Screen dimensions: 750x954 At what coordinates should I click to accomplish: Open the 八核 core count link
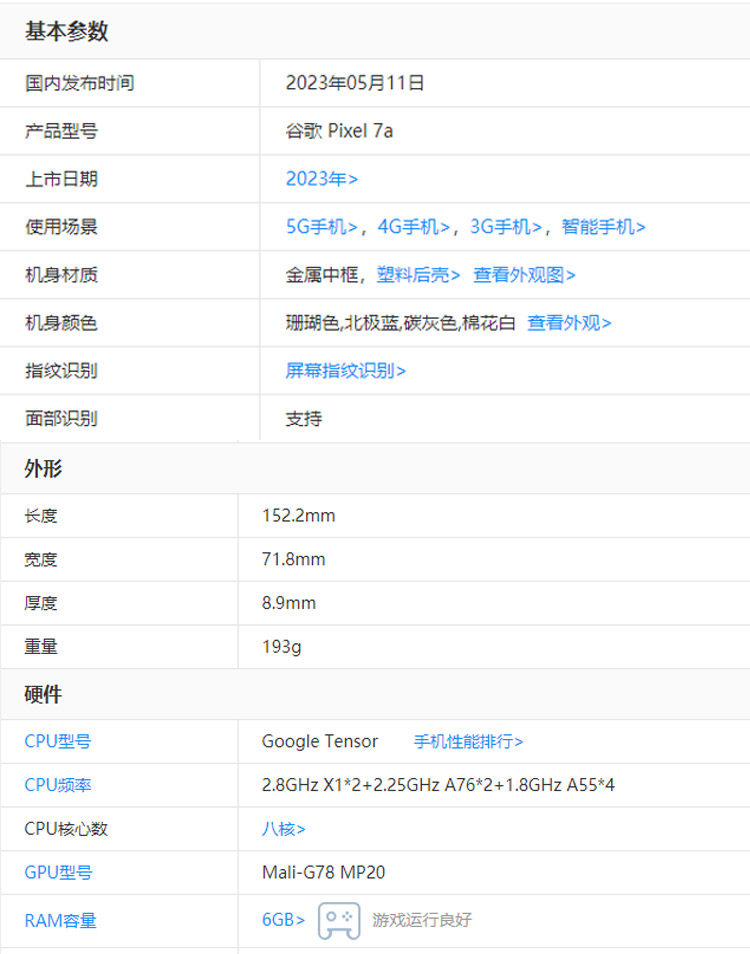283,829
